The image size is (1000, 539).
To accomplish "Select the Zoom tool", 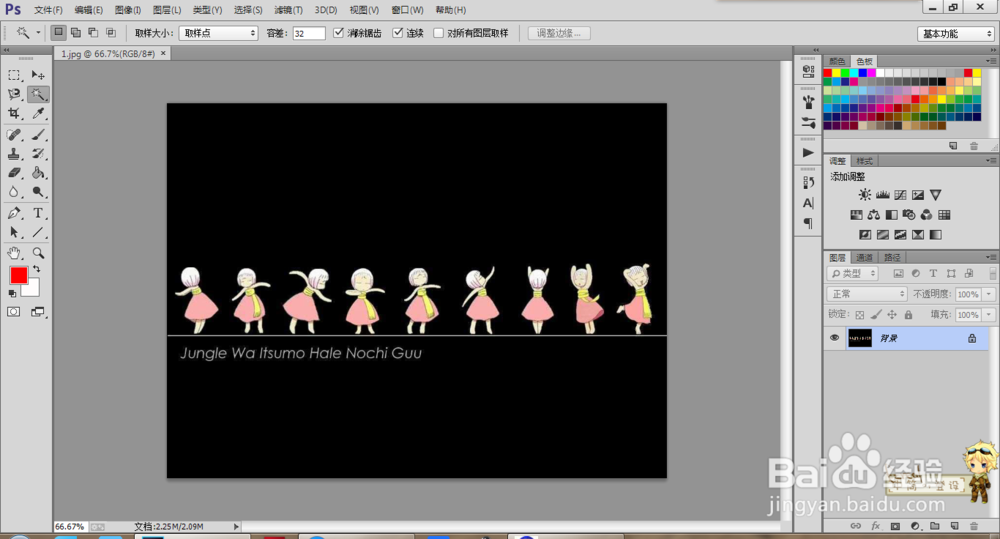I will 38,253.
